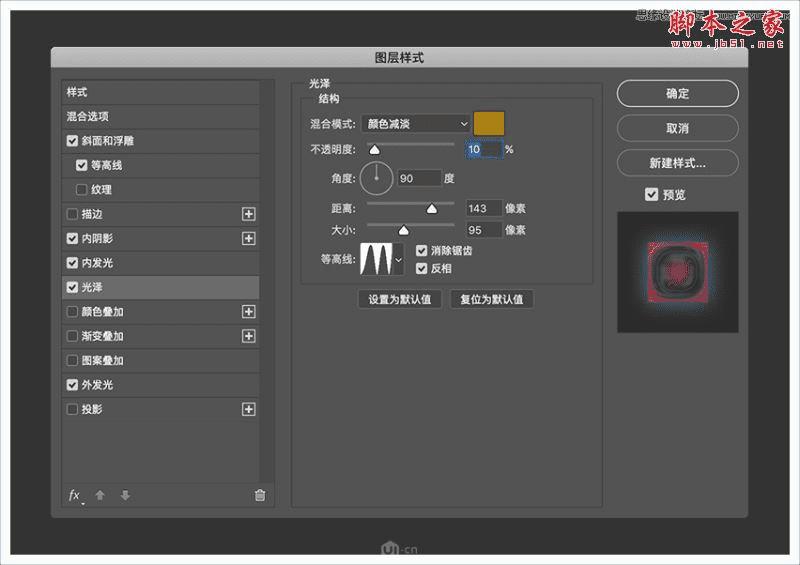Click the plus icon beside 渐变叠加
The height and width of the screenshot is (565, 800).
[248, 336]
